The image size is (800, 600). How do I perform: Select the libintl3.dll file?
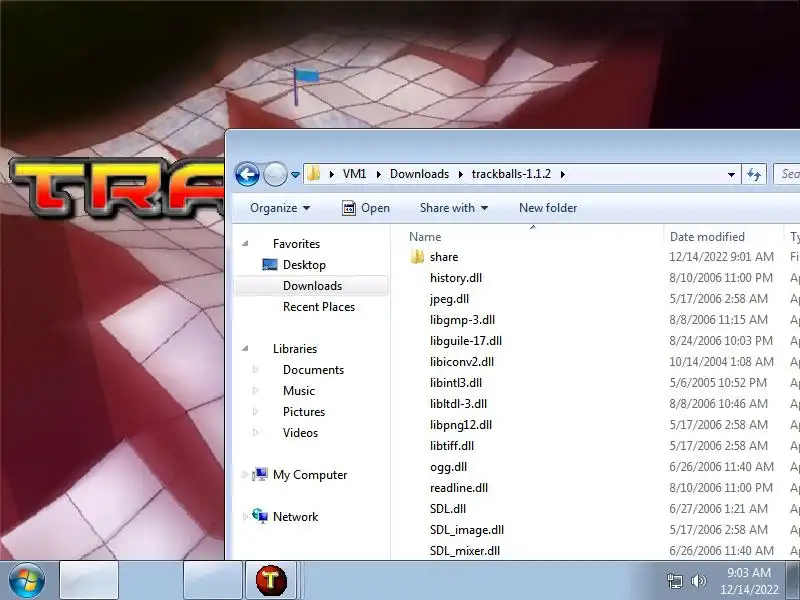(x=456, y=383)
